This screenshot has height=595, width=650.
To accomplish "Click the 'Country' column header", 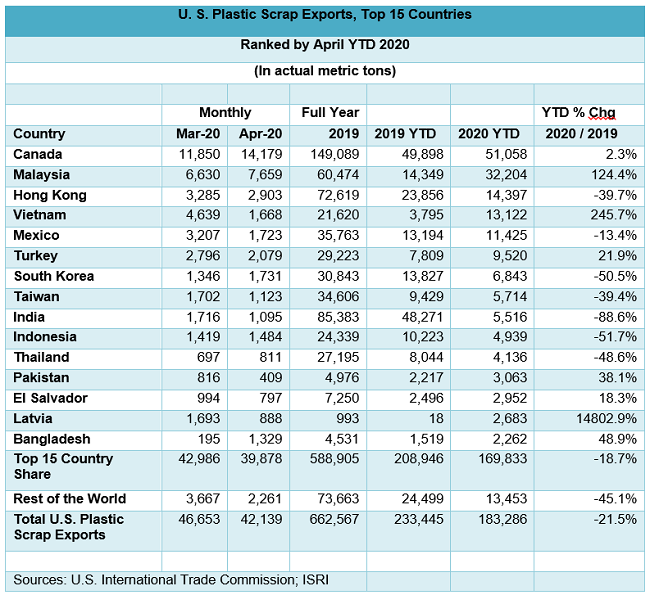I will pos(39,134).
